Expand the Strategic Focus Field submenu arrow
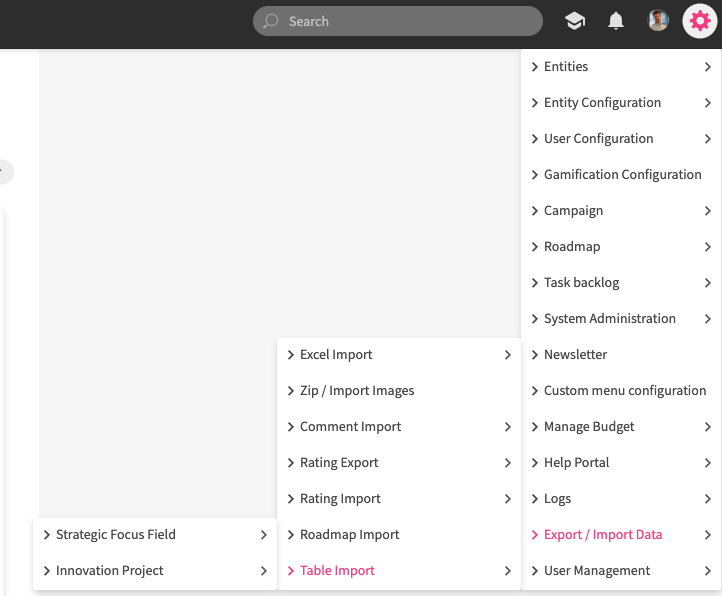The width and height of the screenshot is (722, 596). click(263, 535)
